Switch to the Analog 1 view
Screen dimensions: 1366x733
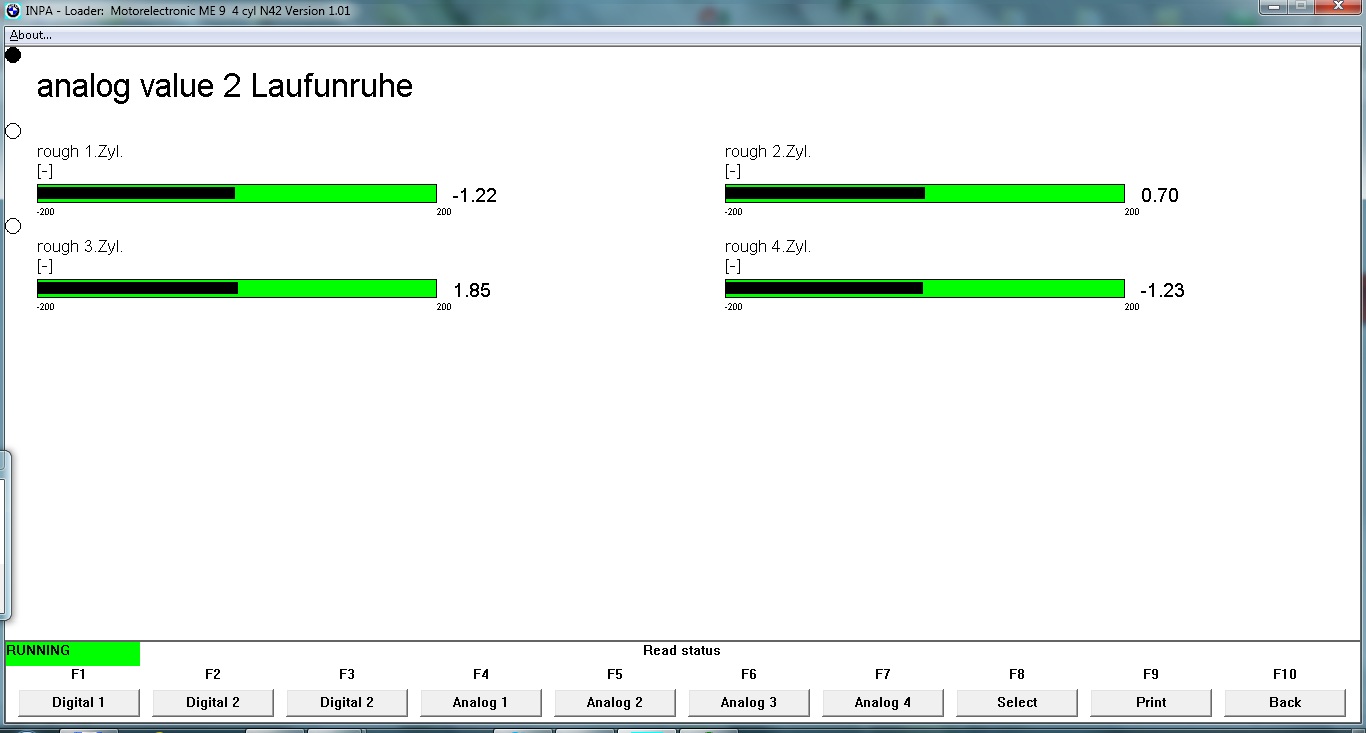(480, 702)
